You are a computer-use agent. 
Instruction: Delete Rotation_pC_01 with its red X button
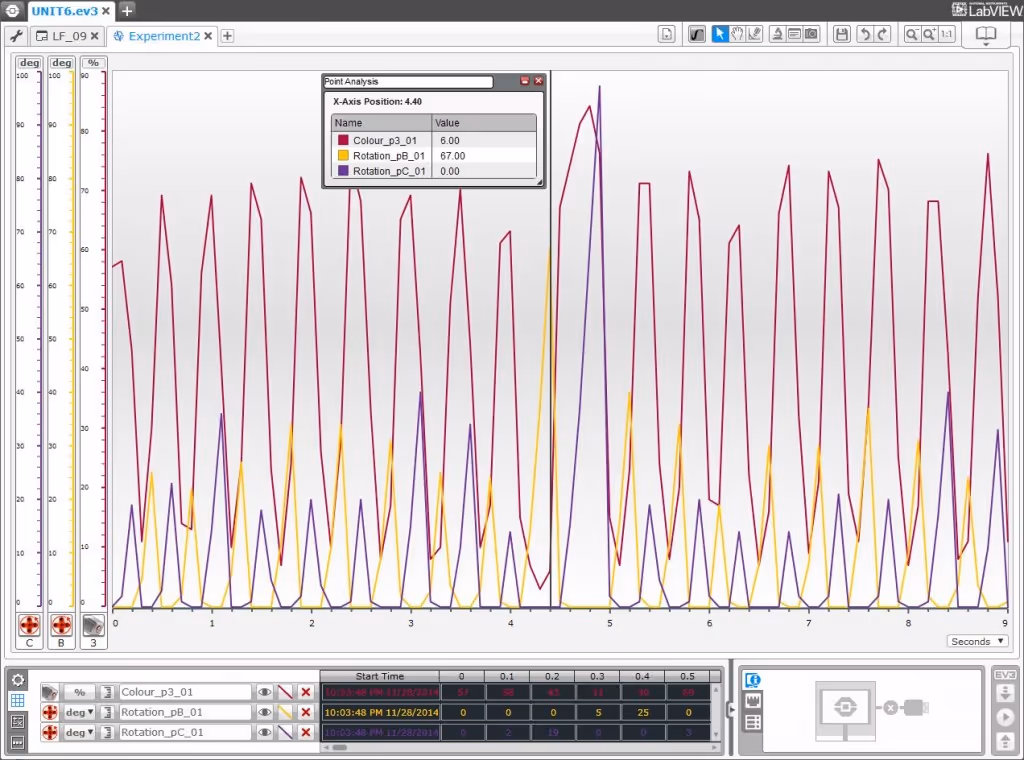[307, 732]
